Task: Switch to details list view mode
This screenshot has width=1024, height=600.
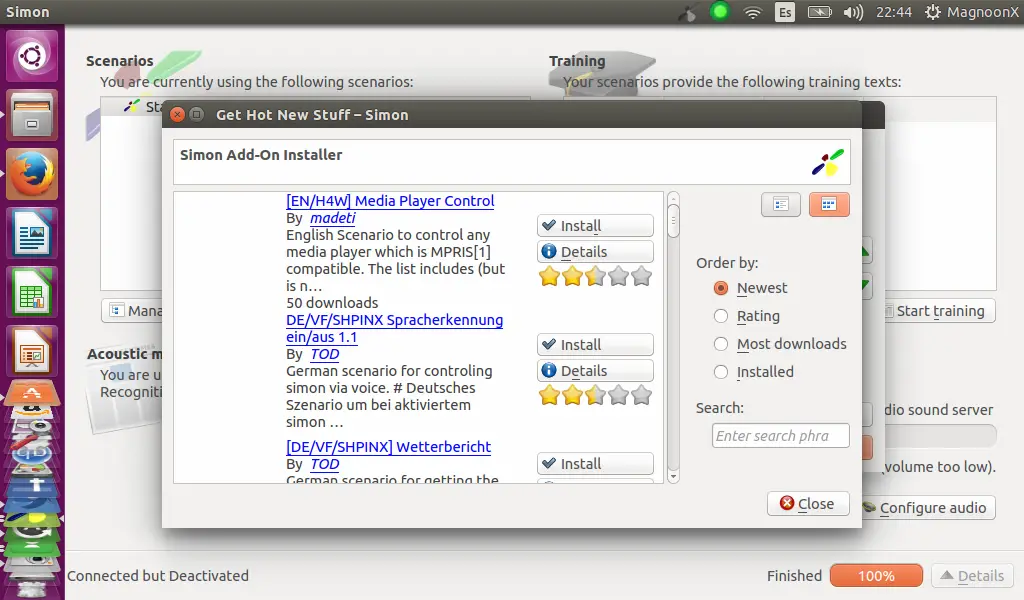Action: tap(781, 204)
